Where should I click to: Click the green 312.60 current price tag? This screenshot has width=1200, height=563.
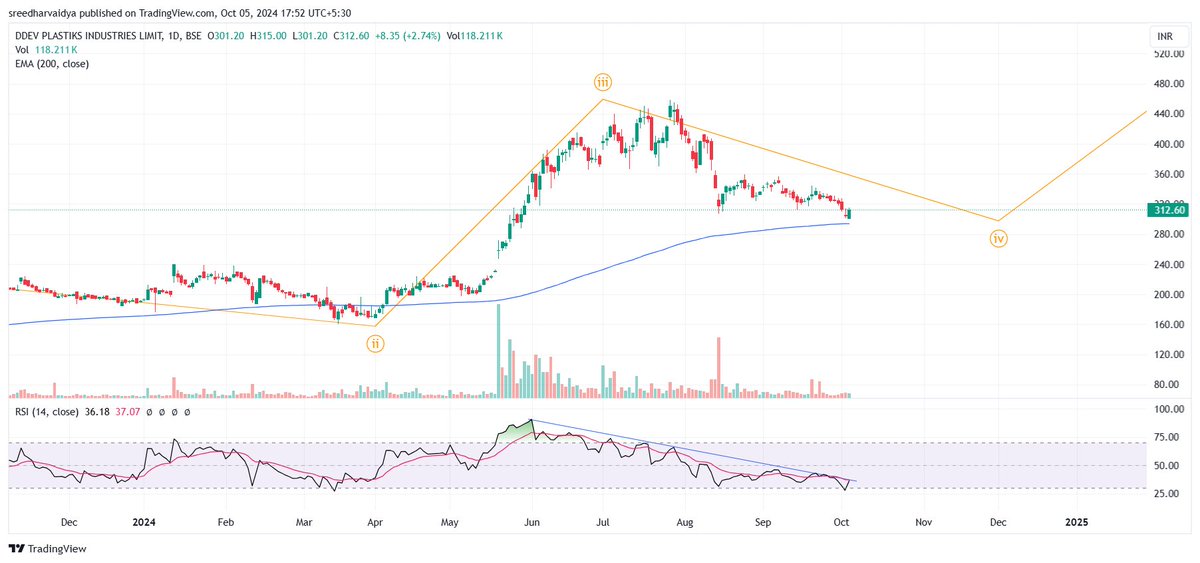click(1166, 210)
